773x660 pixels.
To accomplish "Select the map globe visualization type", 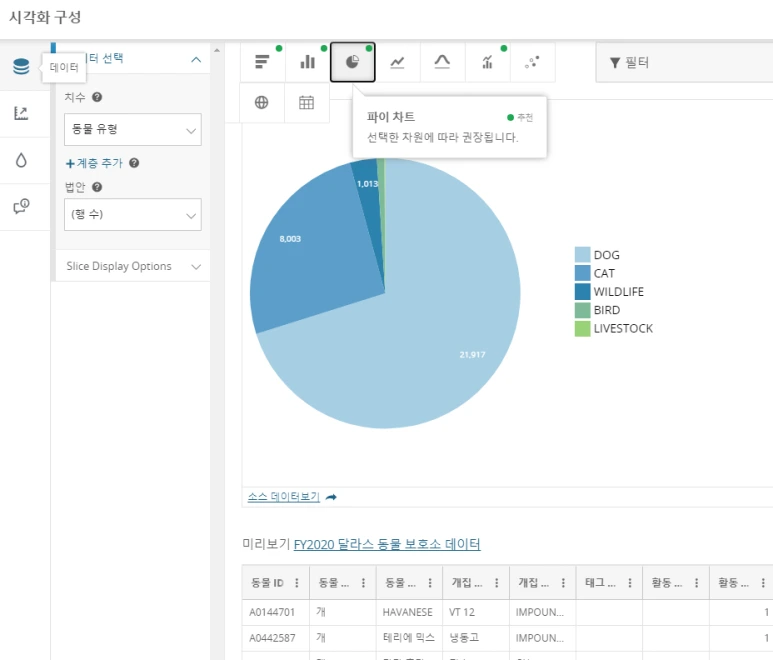I will pos(261,103).
